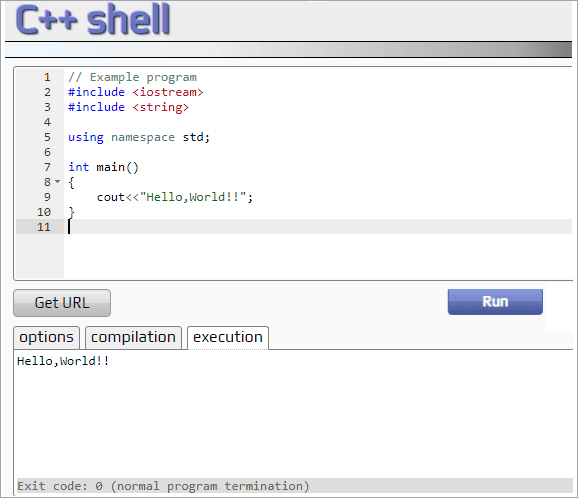The width and height of the screenshot is (578, 498).
Task: Click the int main() line
Action: (104, 167)
